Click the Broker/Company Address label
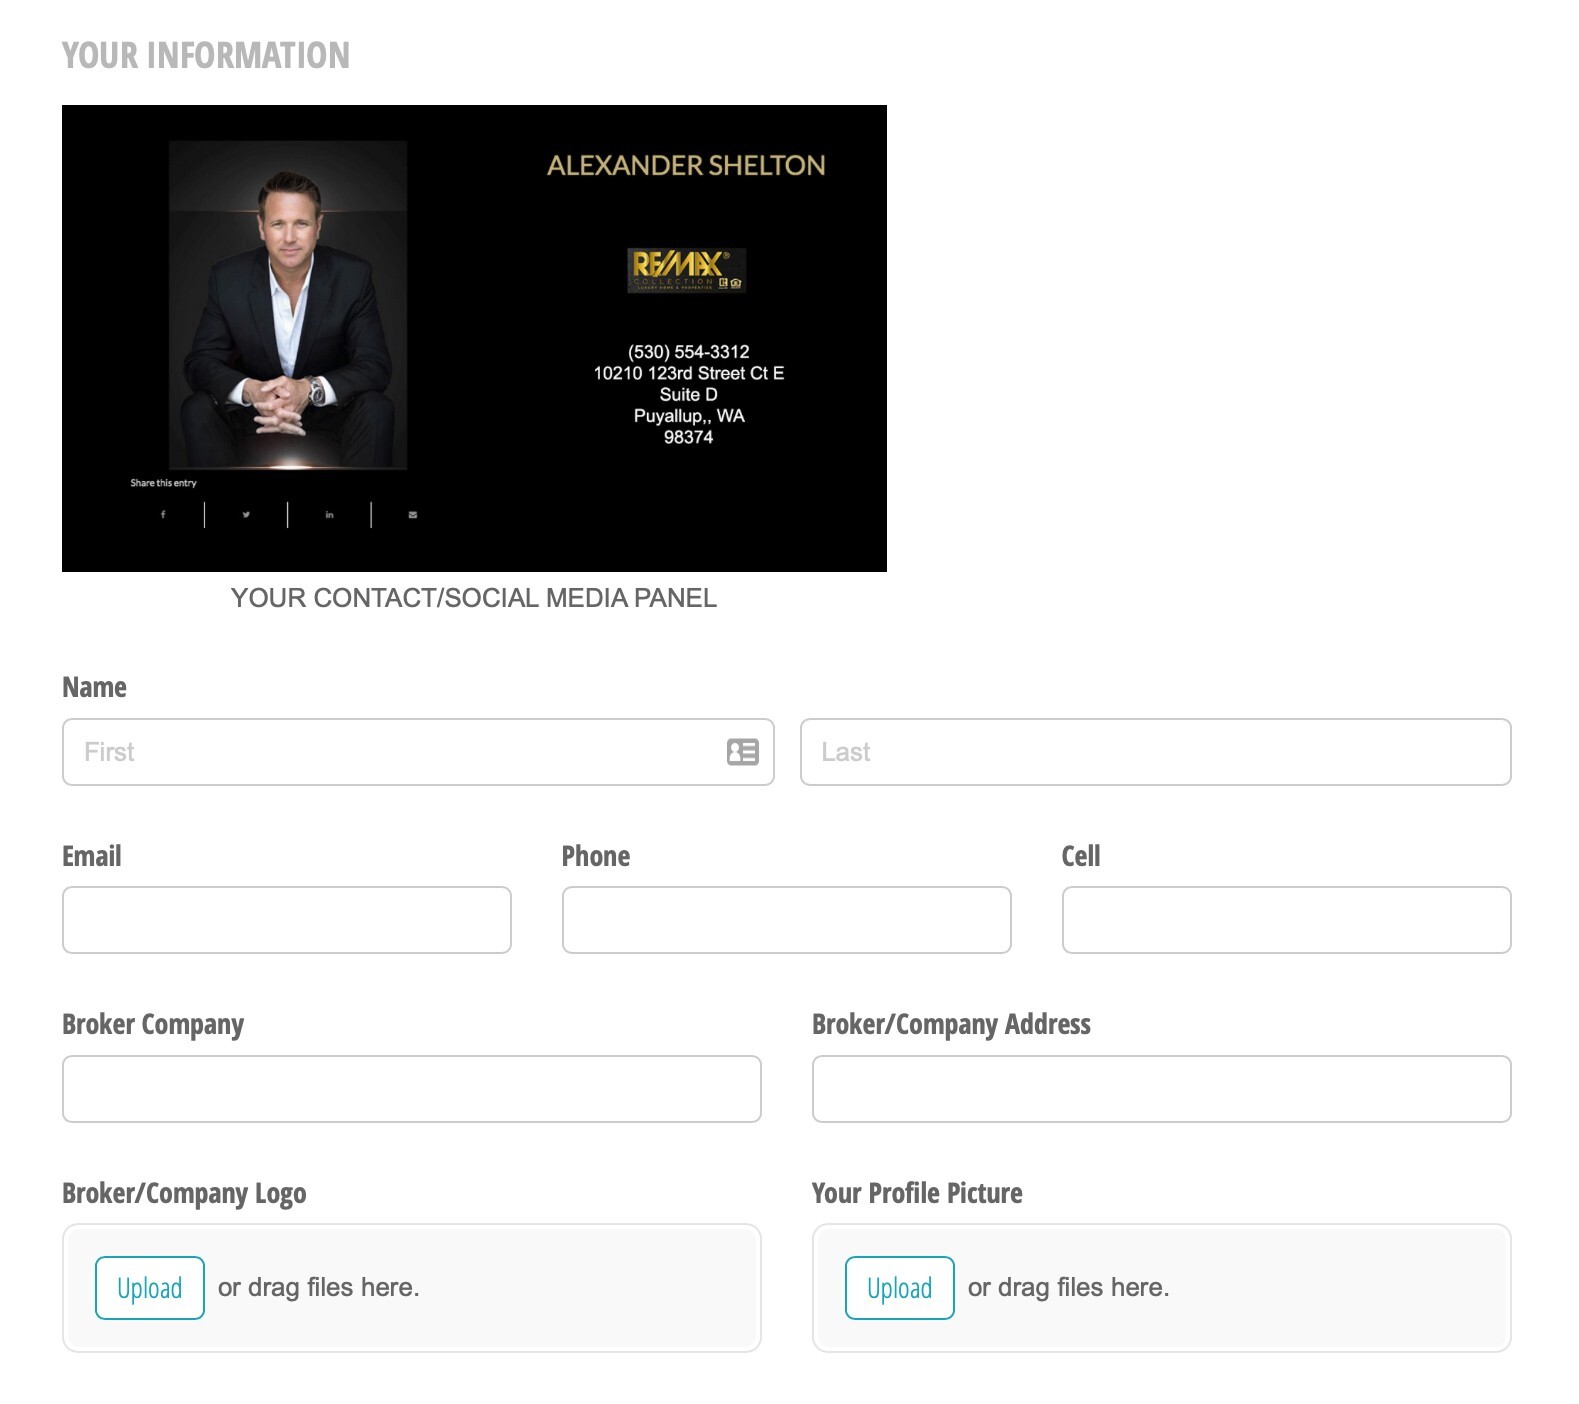The height and width of the screenshot is (1404, 1579). click(x=951, y=1024)
